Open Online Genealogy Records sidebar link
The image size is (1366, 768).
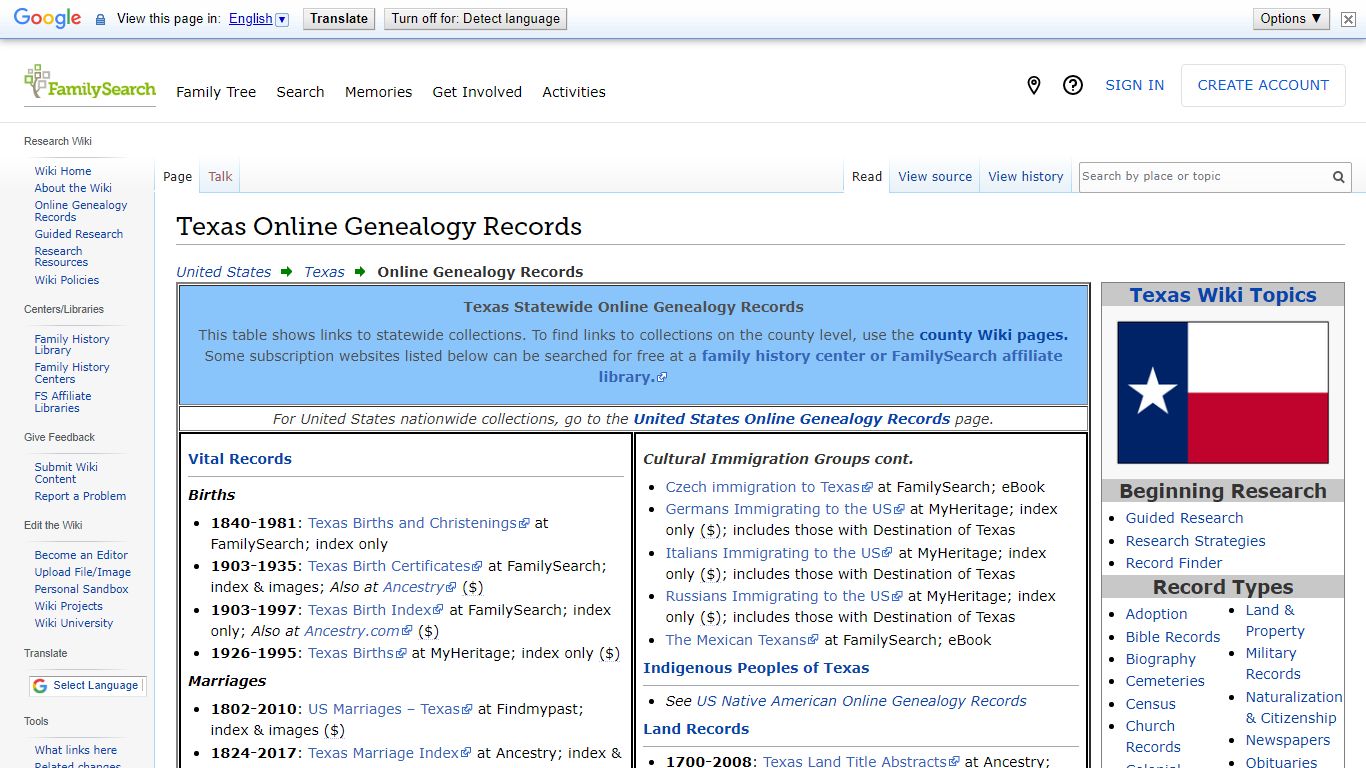tap(81, 211)
